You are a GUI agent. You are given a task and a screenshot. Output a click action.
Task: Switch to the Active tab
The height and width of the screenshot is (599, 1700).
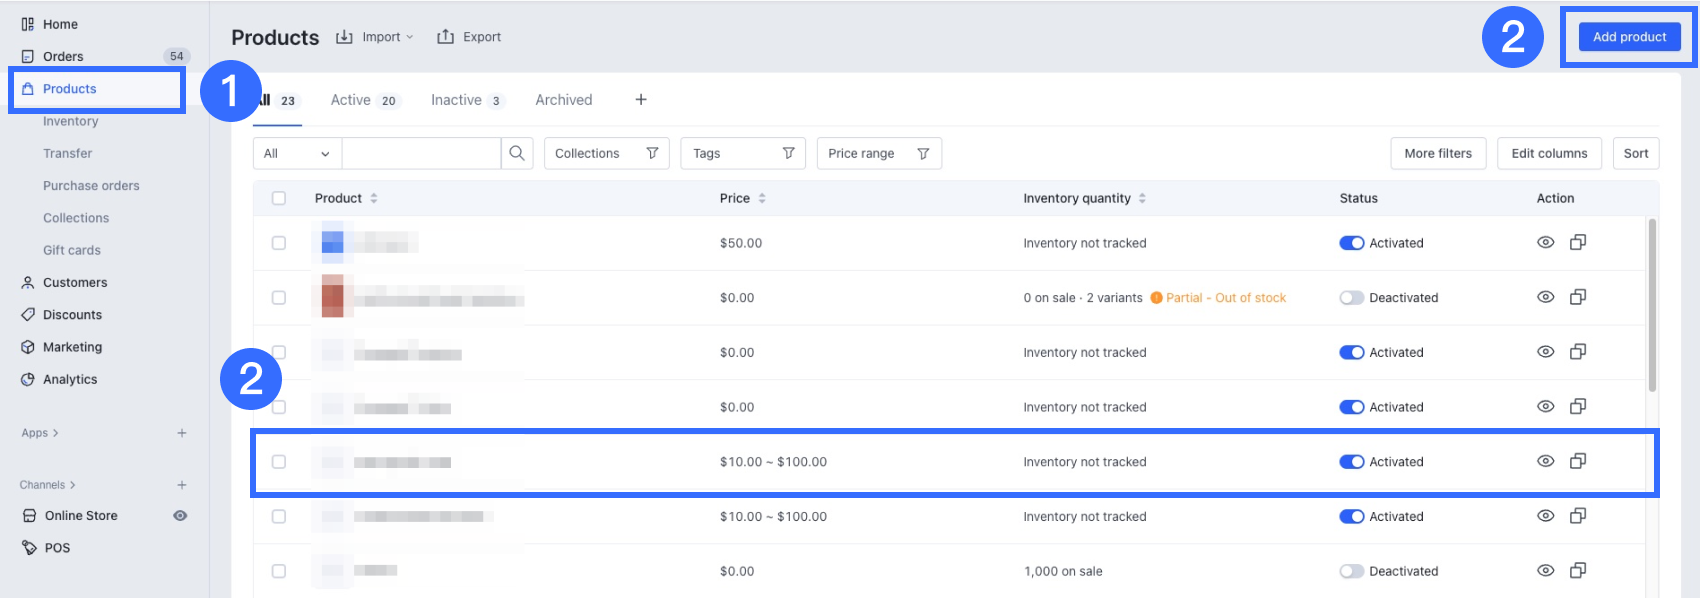click(364, 100)
